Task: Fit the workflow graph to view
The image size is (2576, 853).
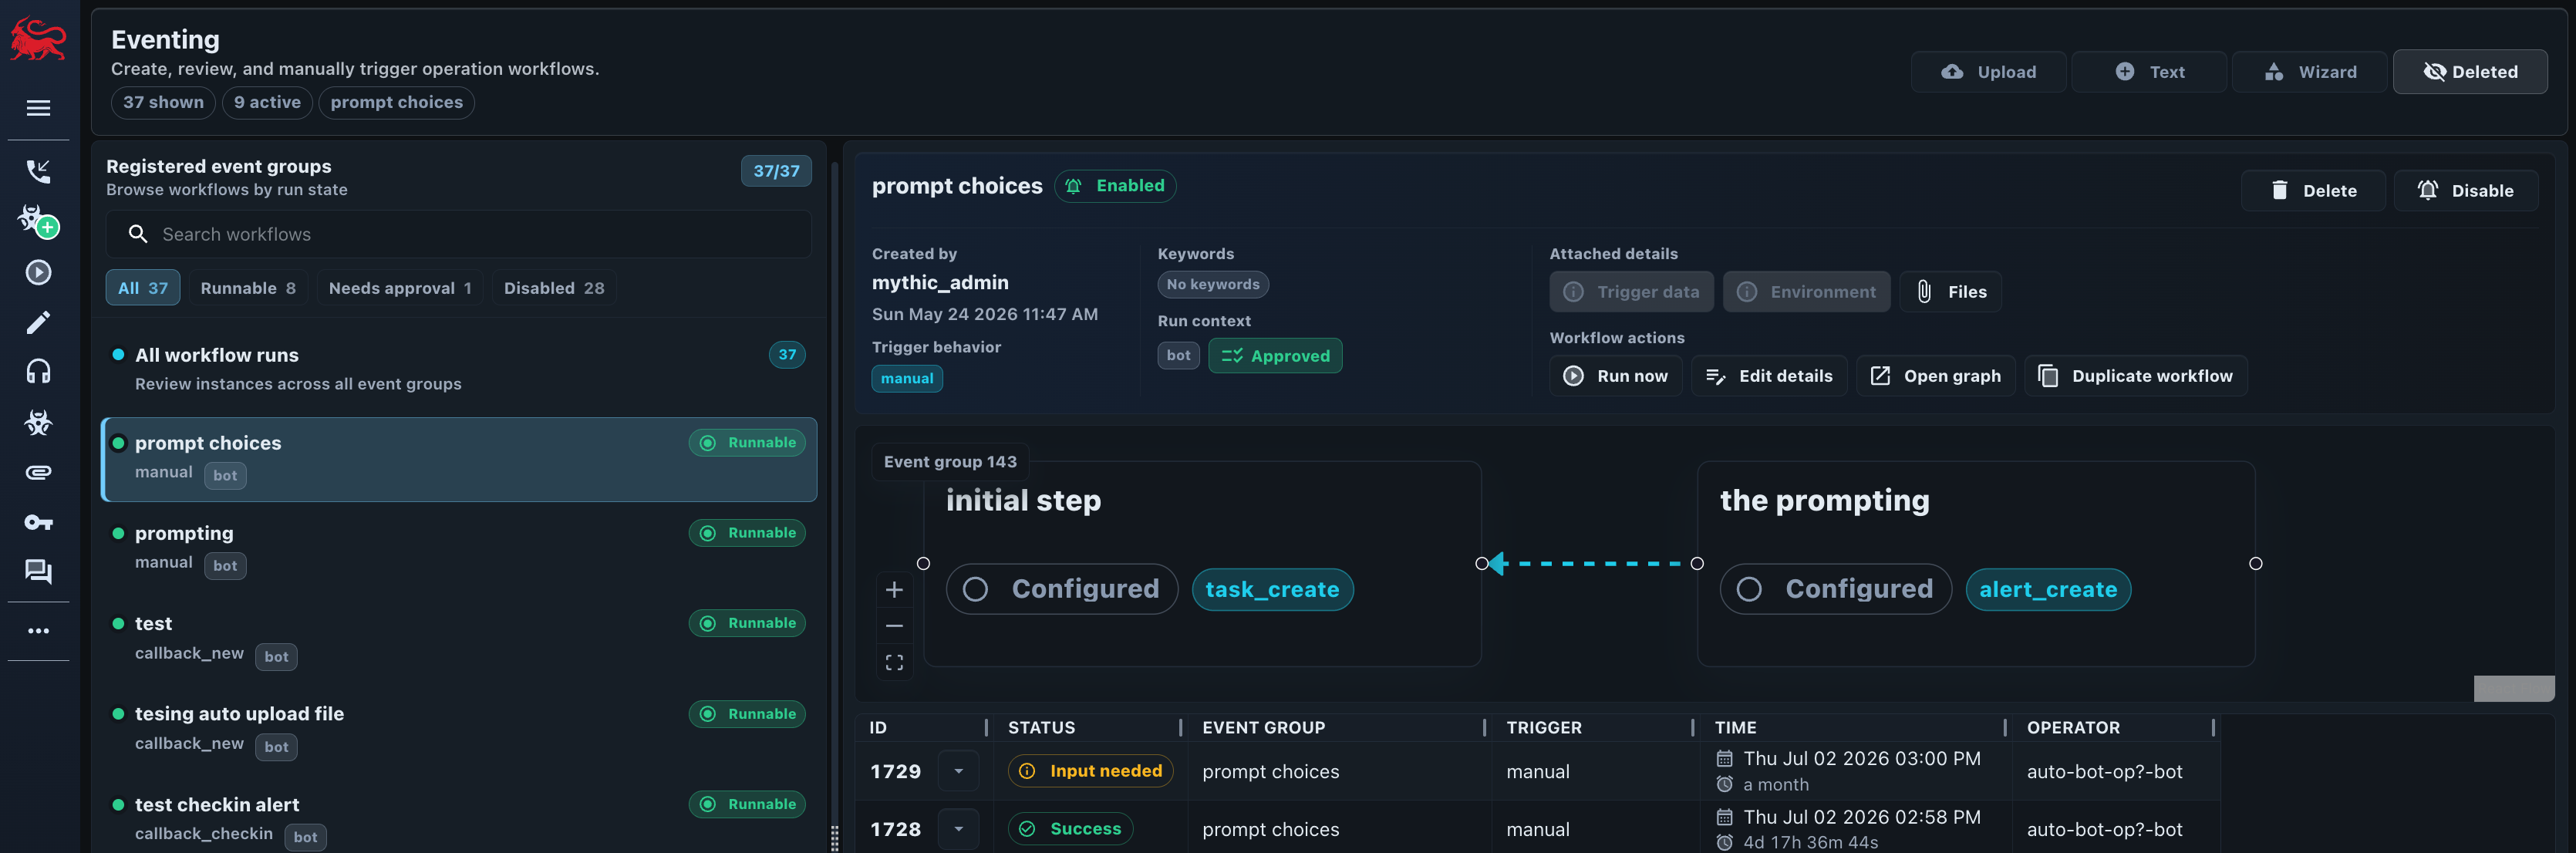Action: click(894, 662)
